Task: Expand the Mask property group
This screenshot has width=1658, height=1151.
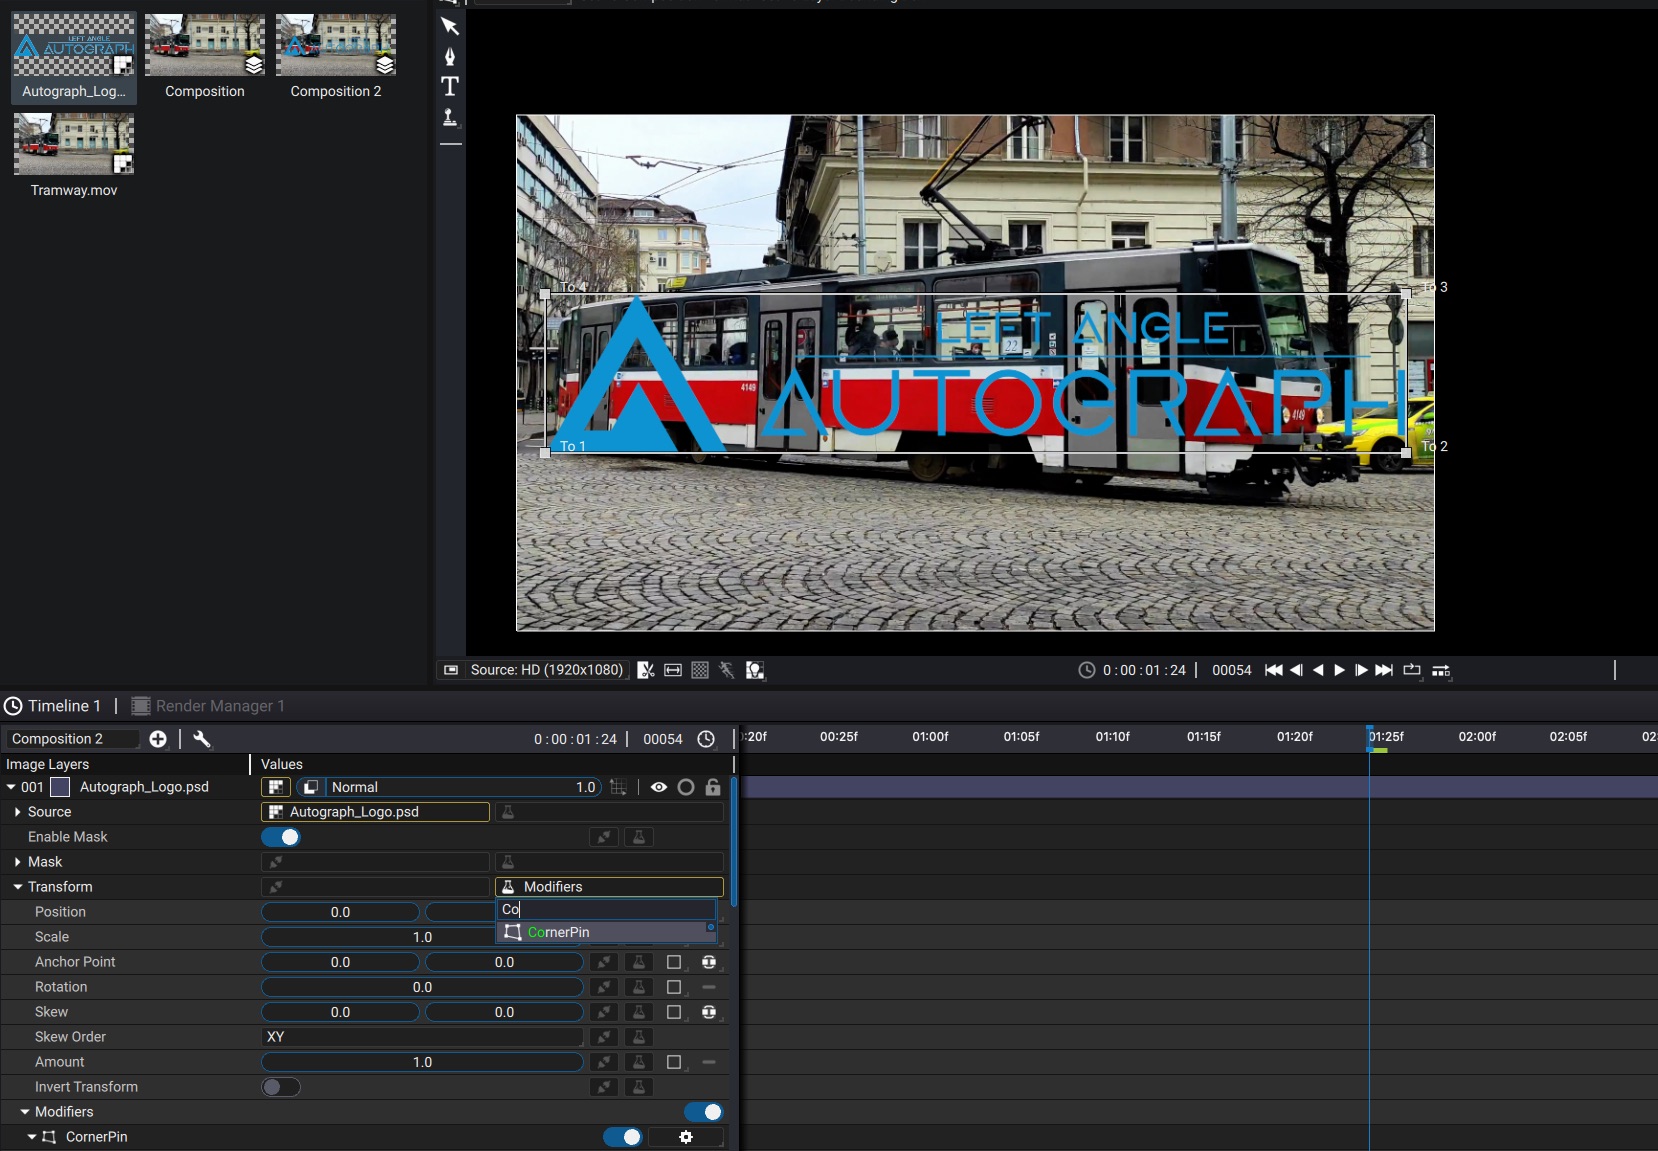Action: click(x=18, y=862)
